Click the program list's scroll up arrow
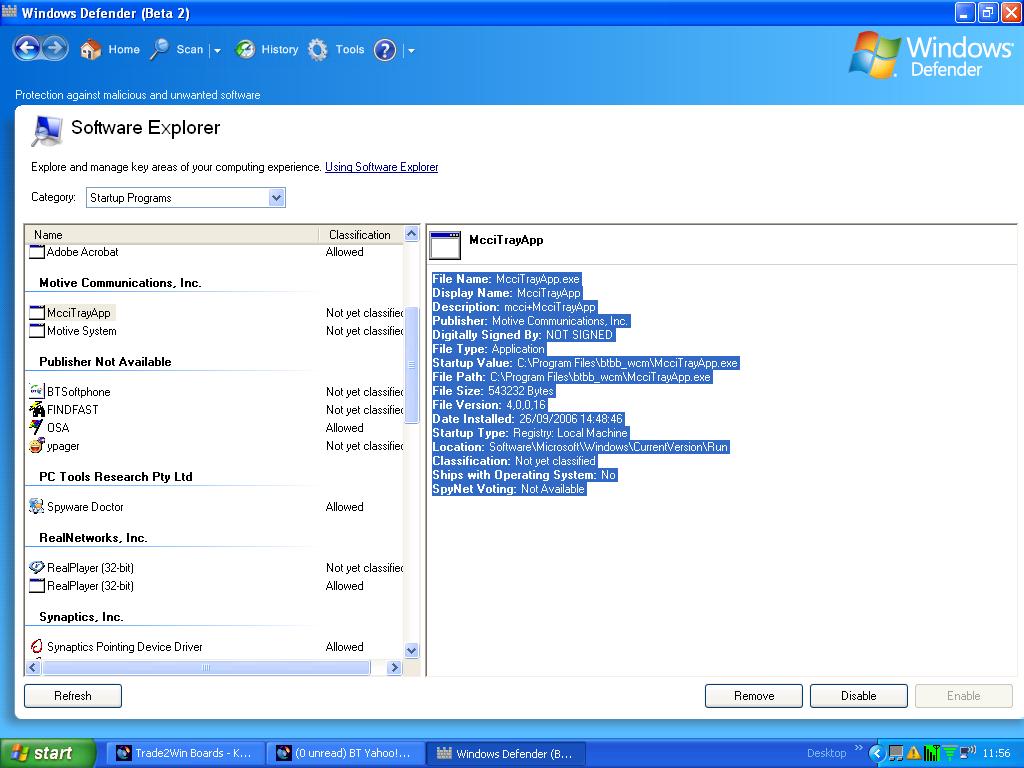 tap(411, 234)
